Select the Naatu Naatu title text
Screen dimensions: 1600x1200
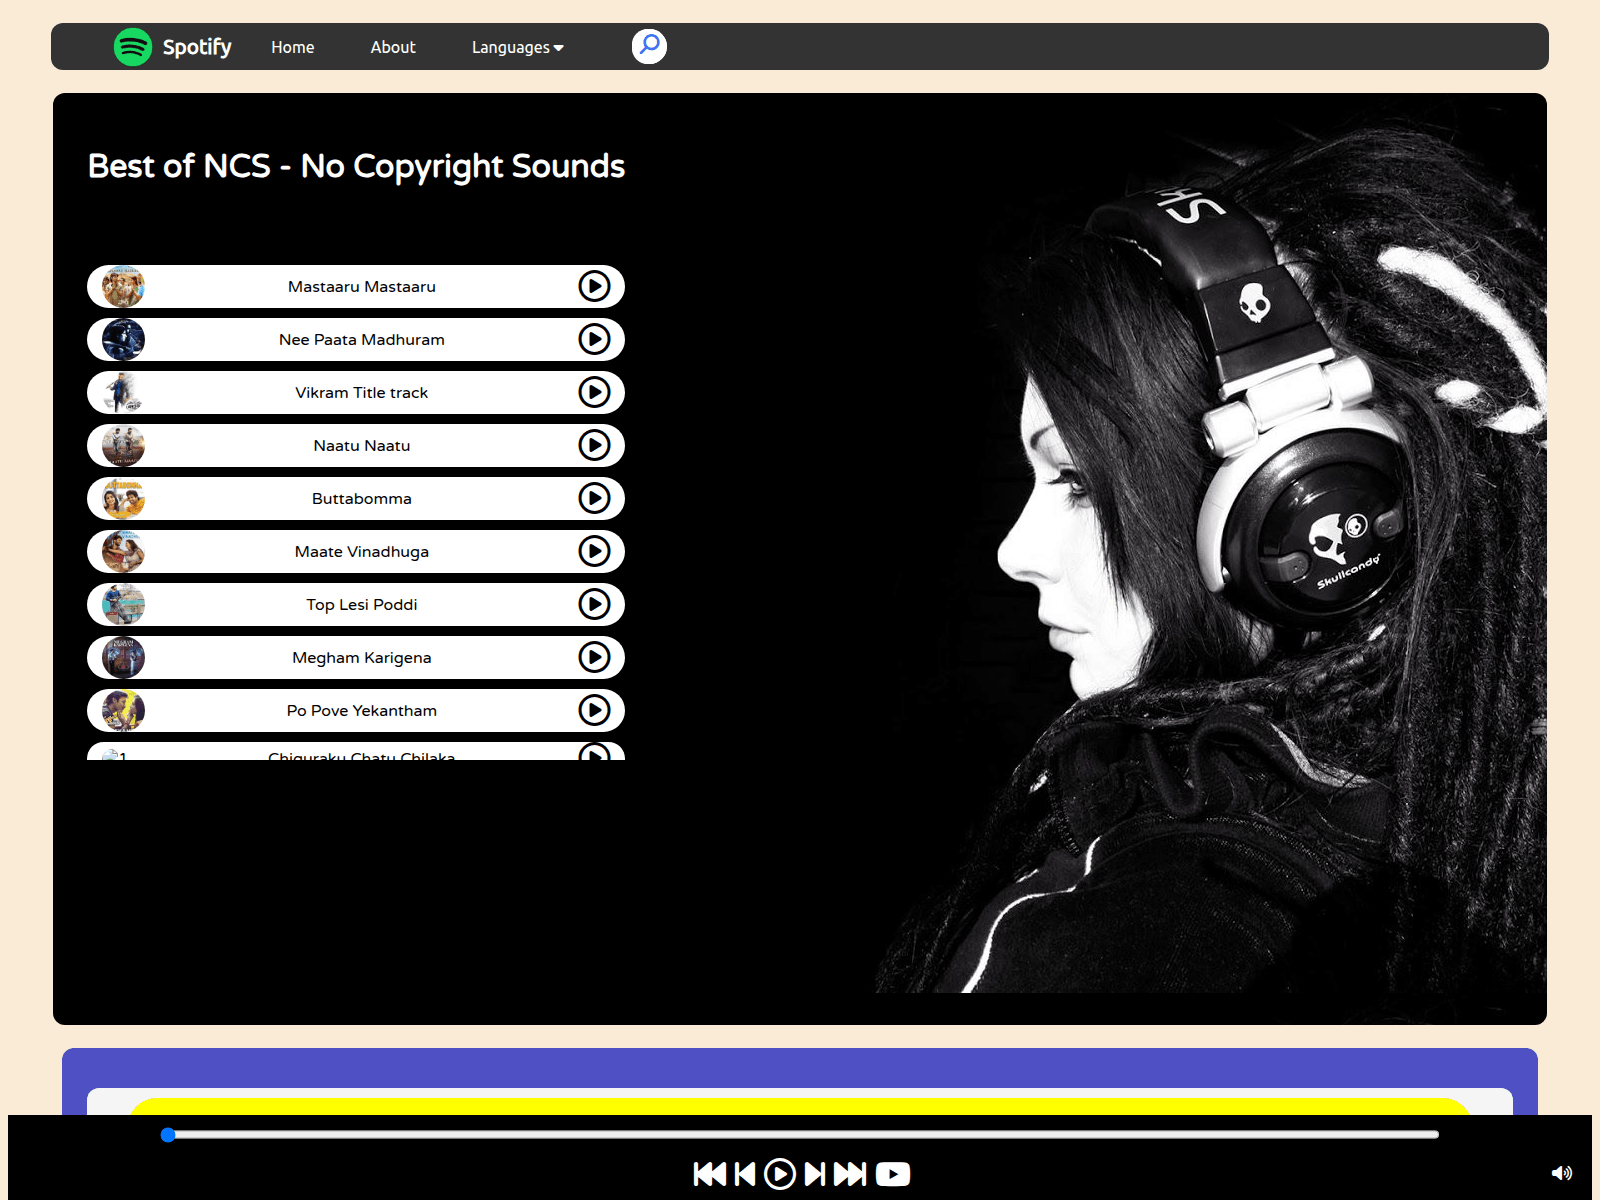pyautogui.click(x=362, y=445)
